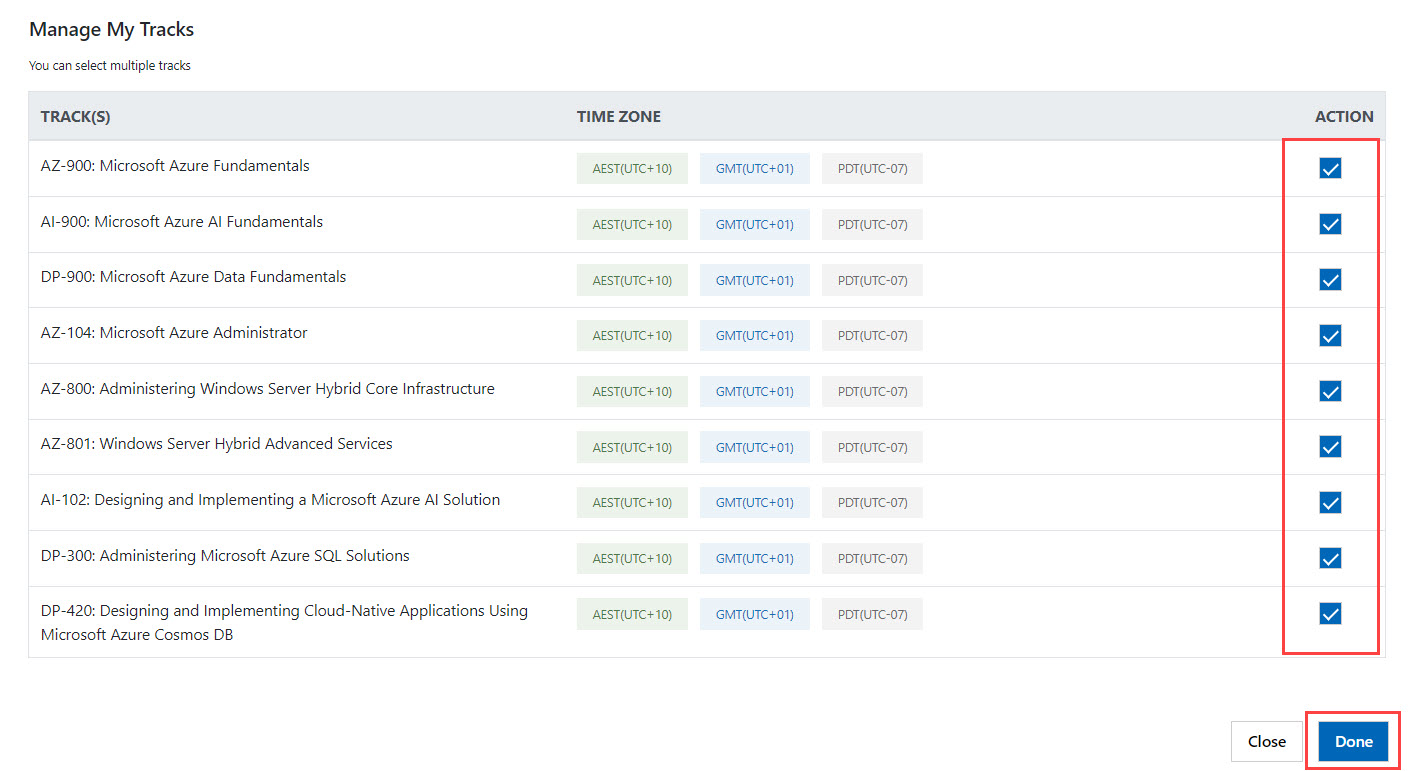This screenshot has width=1414, height=771.
Task: Choose PDT(UTC-07) in the AZ-801 row
Action: tap(873, 447)
